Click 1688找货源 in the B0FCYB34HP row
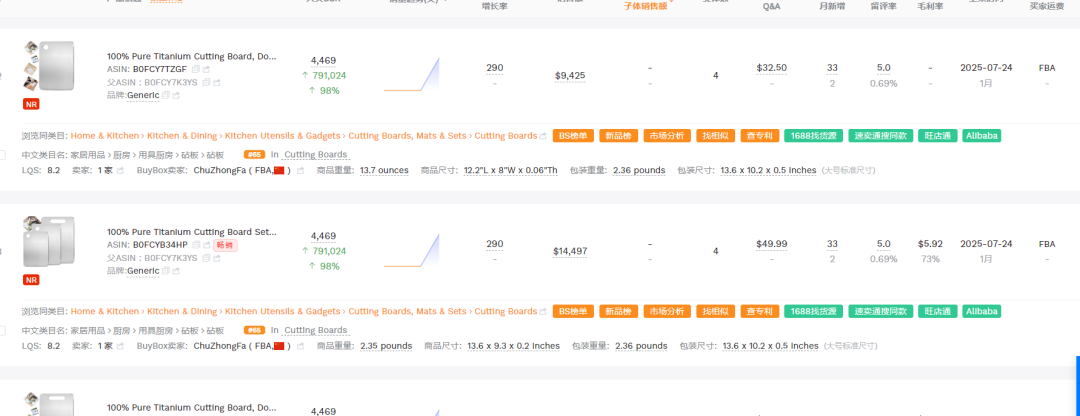The height and width of the screenshot is (416, 1080). coord(813,312)
